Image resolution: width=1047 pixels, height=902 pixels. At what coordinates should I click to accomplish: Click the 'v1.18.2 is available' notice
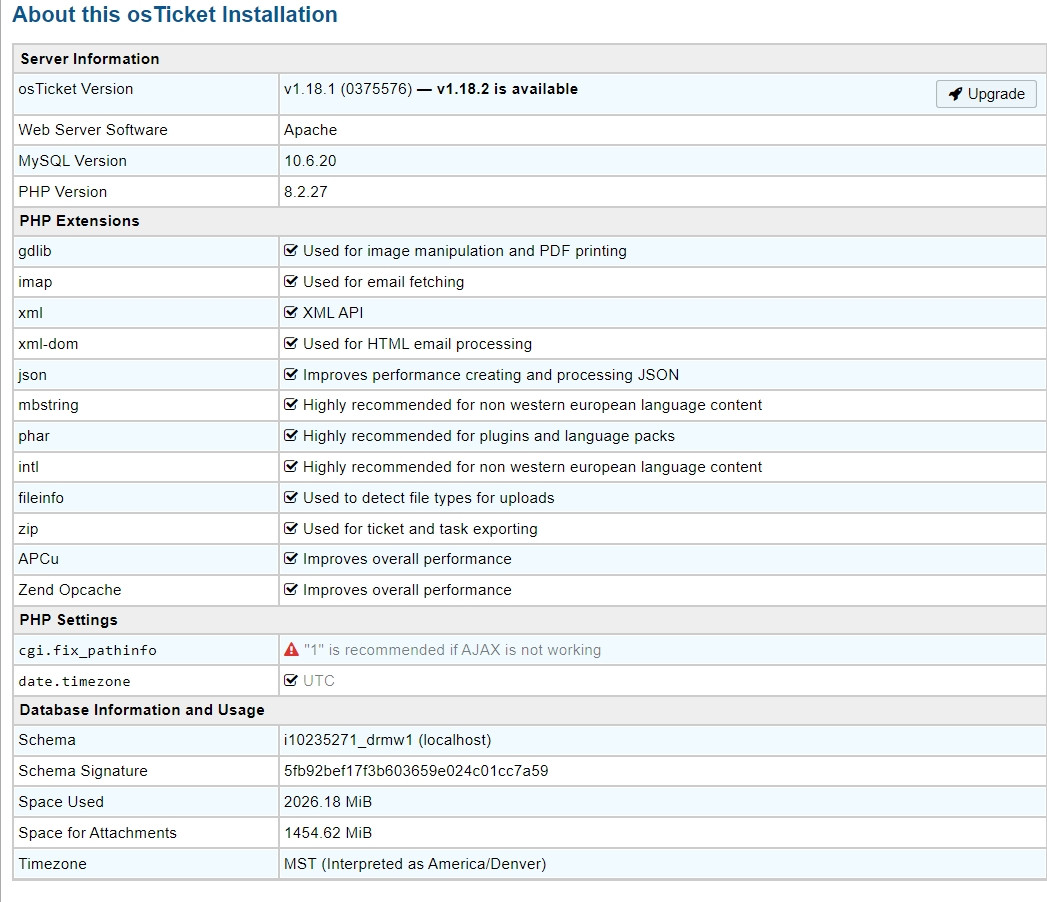pyautogui.click(x=507, y=89)
